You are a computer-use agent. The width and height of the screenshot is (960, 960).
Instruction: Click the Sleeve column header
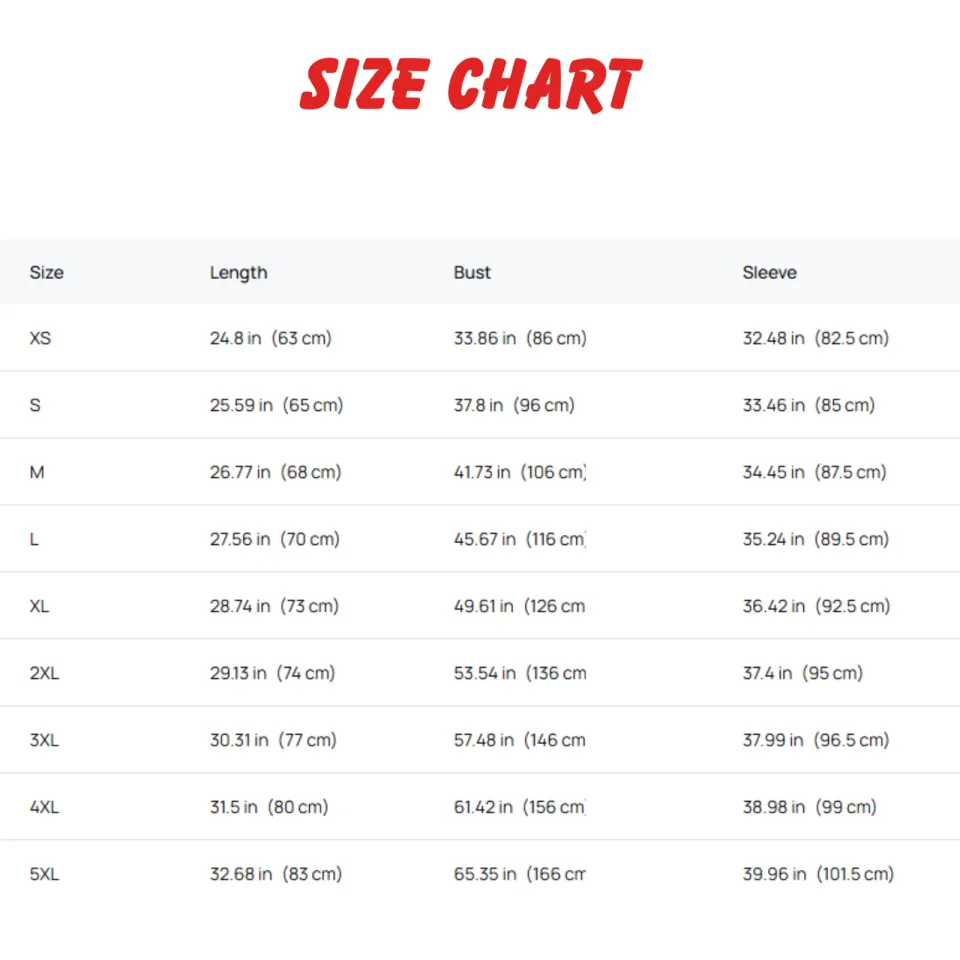[x=769, y=272]
